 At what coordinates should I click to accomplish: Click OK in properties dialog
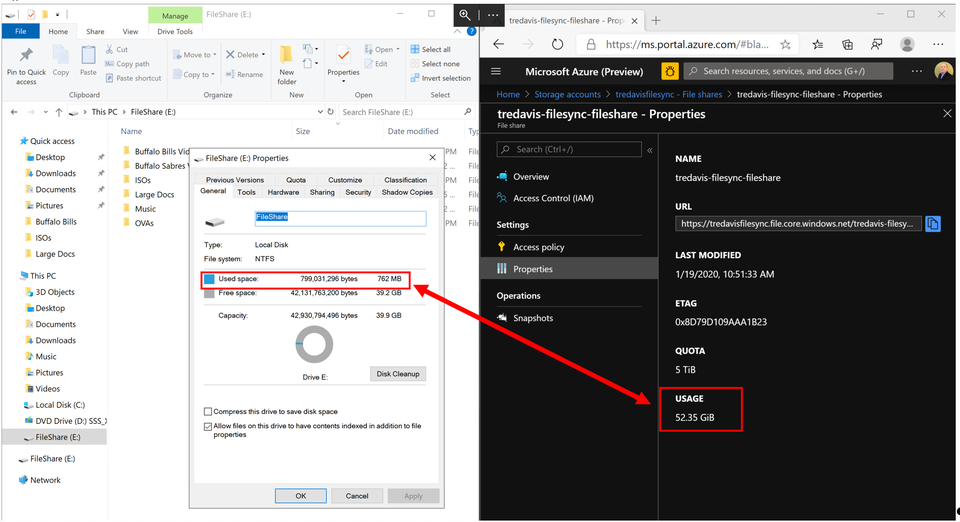pos(301,496)
